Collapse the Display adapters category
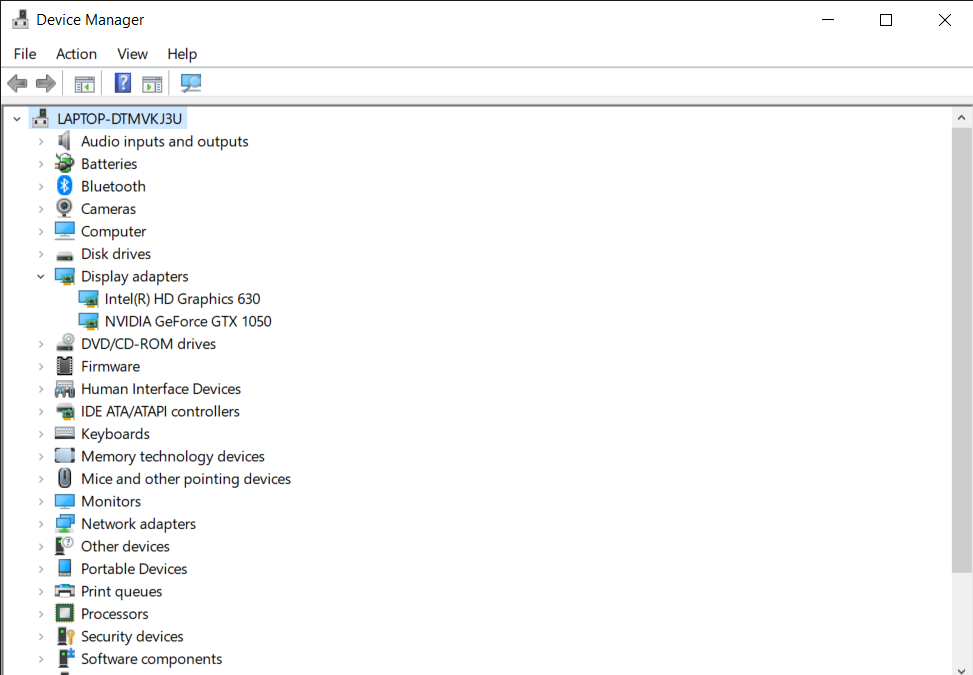This screenshot has width=973, height=675. point(41,276)
